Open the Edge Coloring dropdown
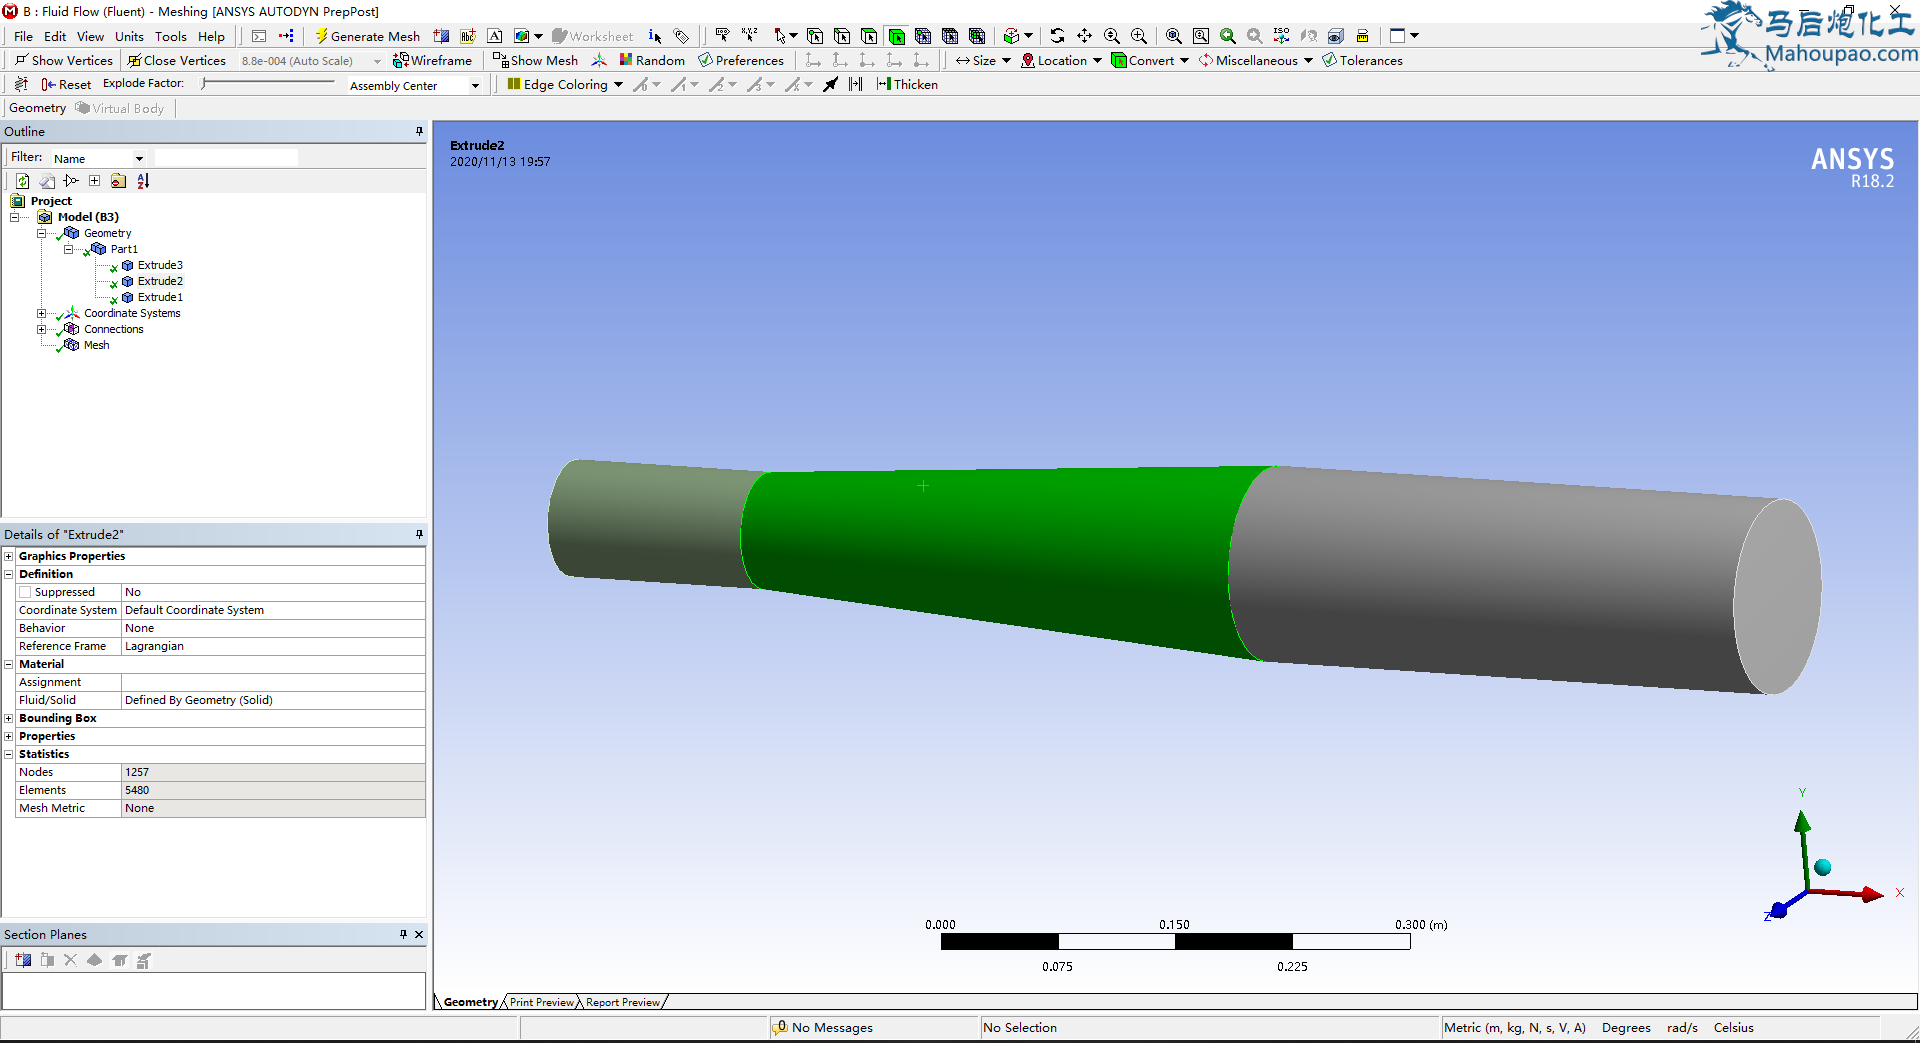The image size is (1920, 1043). point(565,84)
